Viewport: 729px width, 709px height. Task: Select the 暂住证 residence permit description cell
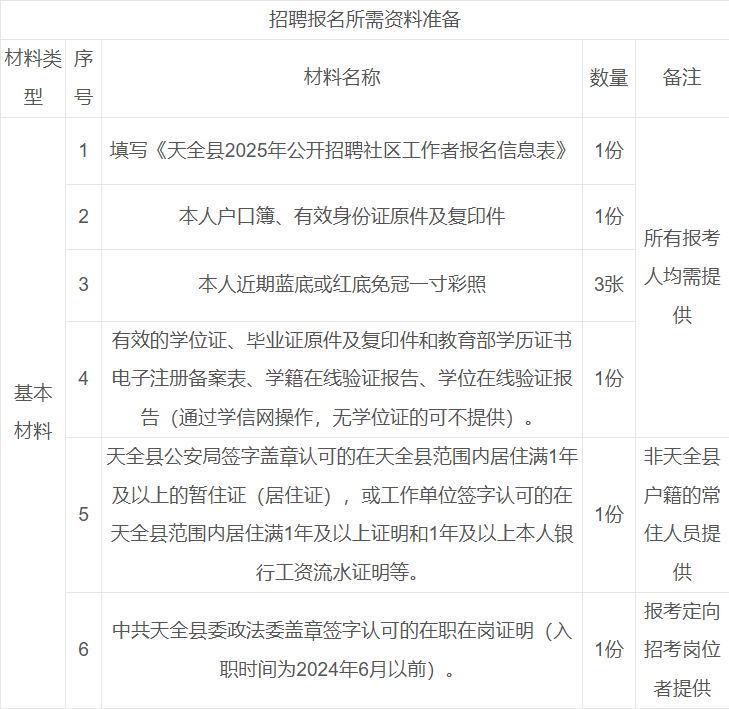point(342,515)
